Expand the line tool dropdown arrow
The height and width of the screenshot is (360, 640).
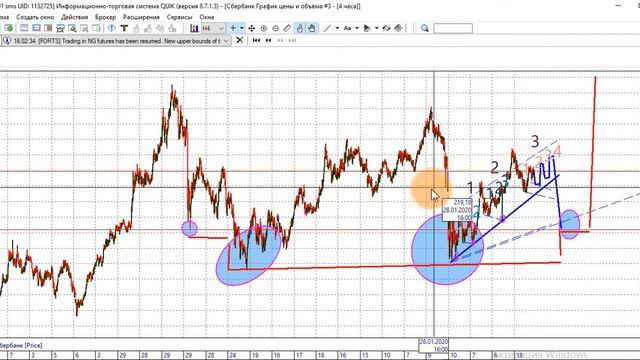337,28
